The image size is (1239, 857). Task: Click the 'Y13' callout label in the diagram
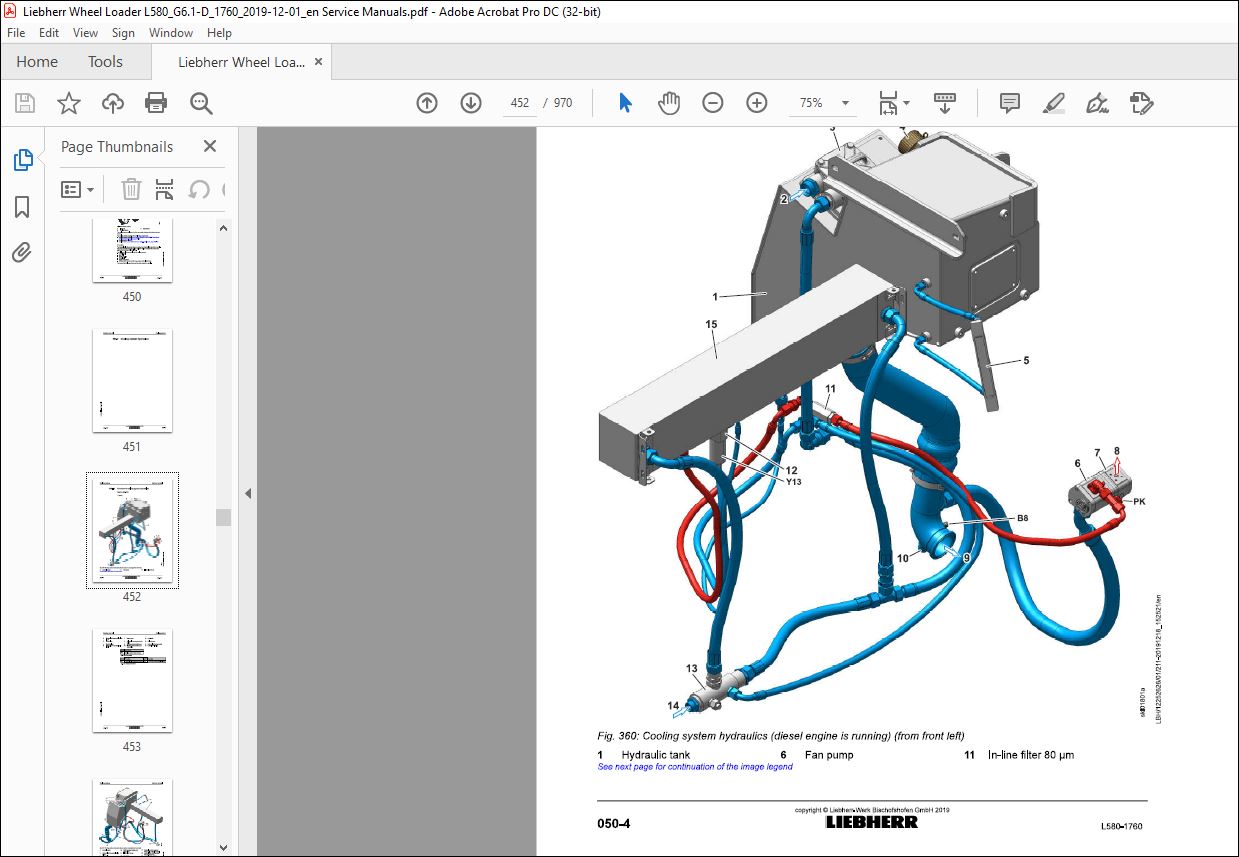[793, 482]
